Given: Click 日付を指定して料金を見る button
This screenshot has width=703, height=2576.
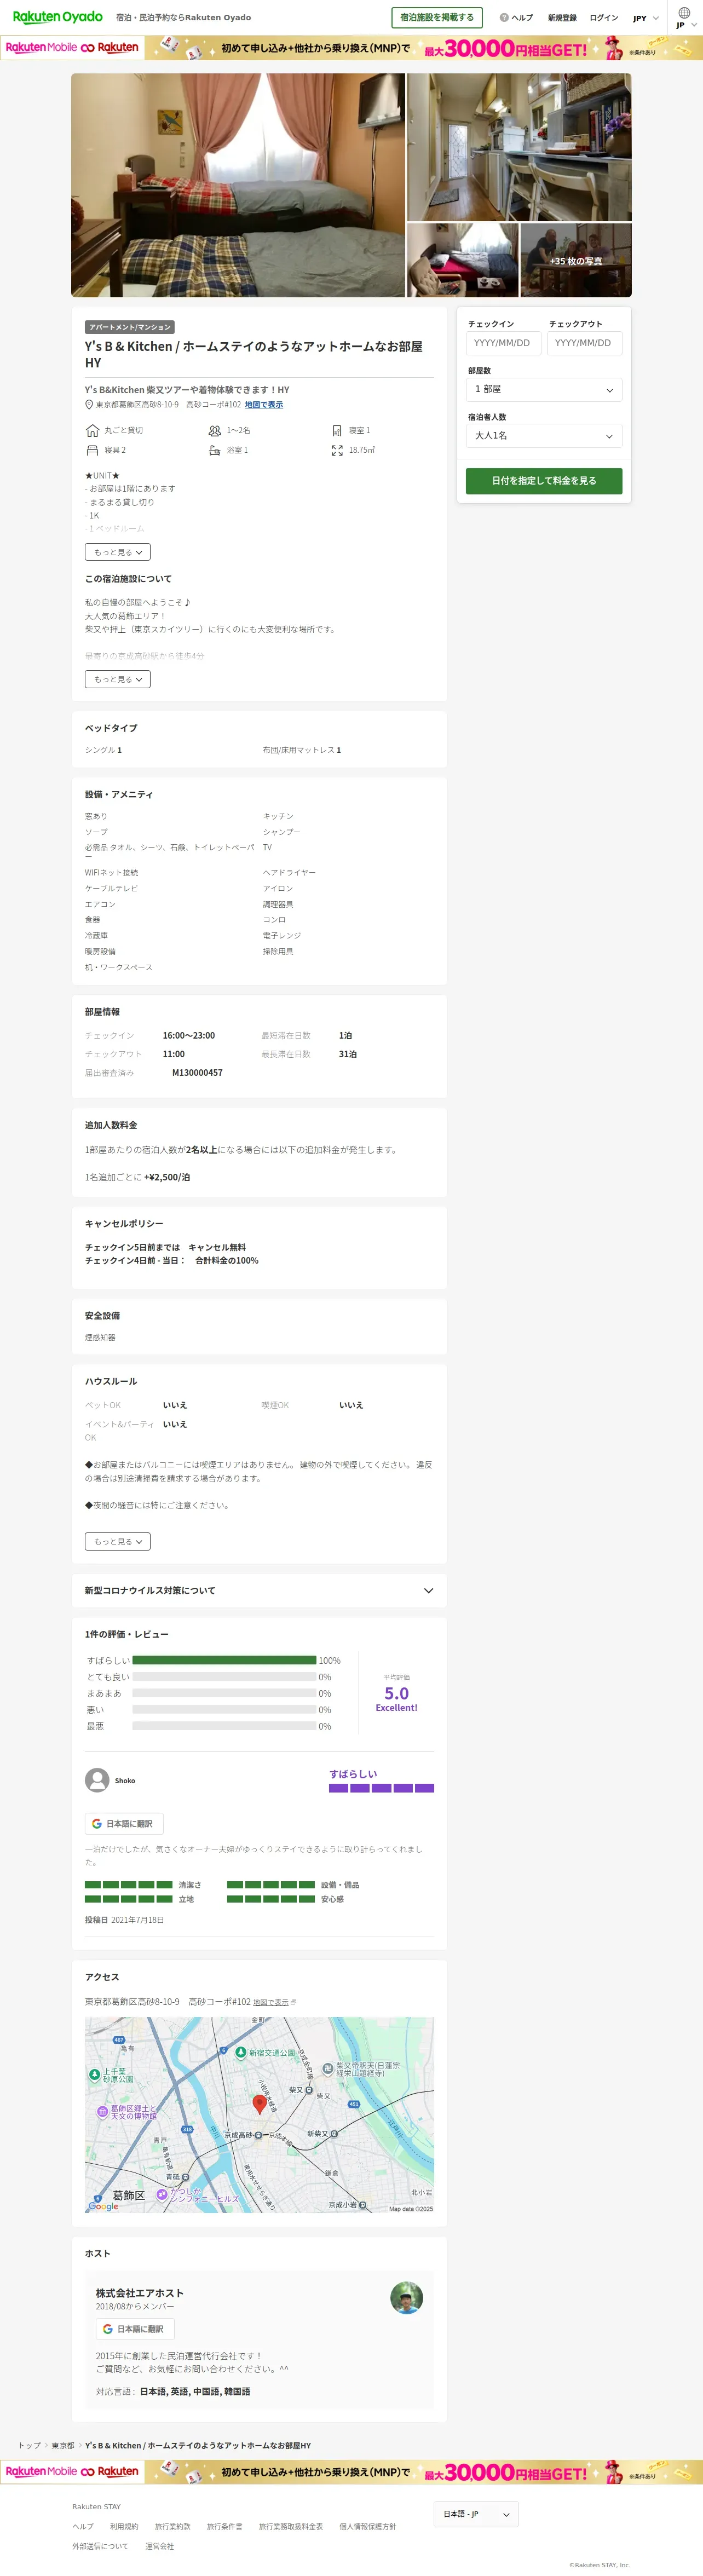Looking at the screenshot, I should pyautogui.click(x=544, y=481).
